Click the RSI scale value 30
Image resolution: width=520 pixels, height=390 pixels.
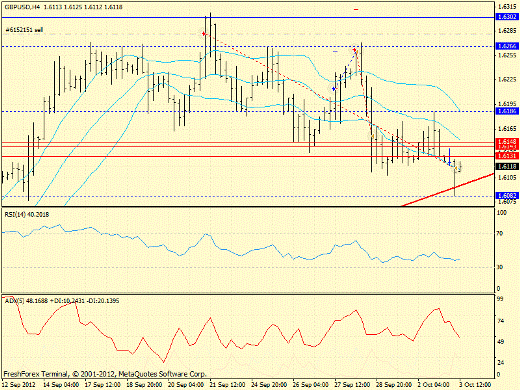(500, 267)
